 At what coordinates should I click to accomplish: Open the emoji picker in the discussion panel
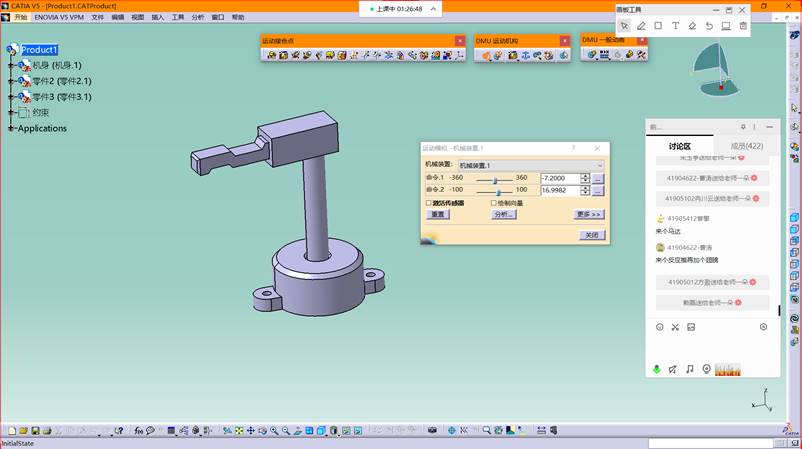[x=660, y=327]
